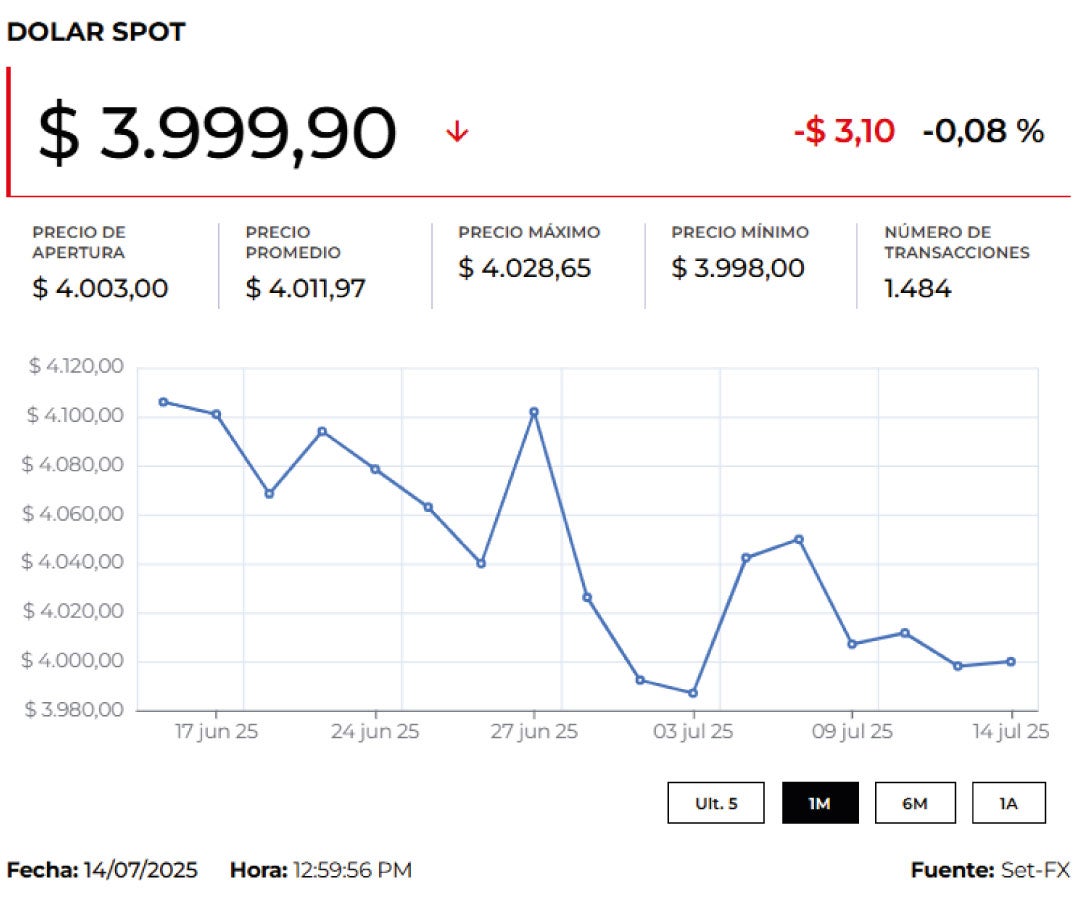This screenshot has width=1080, height=900.
Task: Switch to the 1M chart range
Action: coord(820,803)
